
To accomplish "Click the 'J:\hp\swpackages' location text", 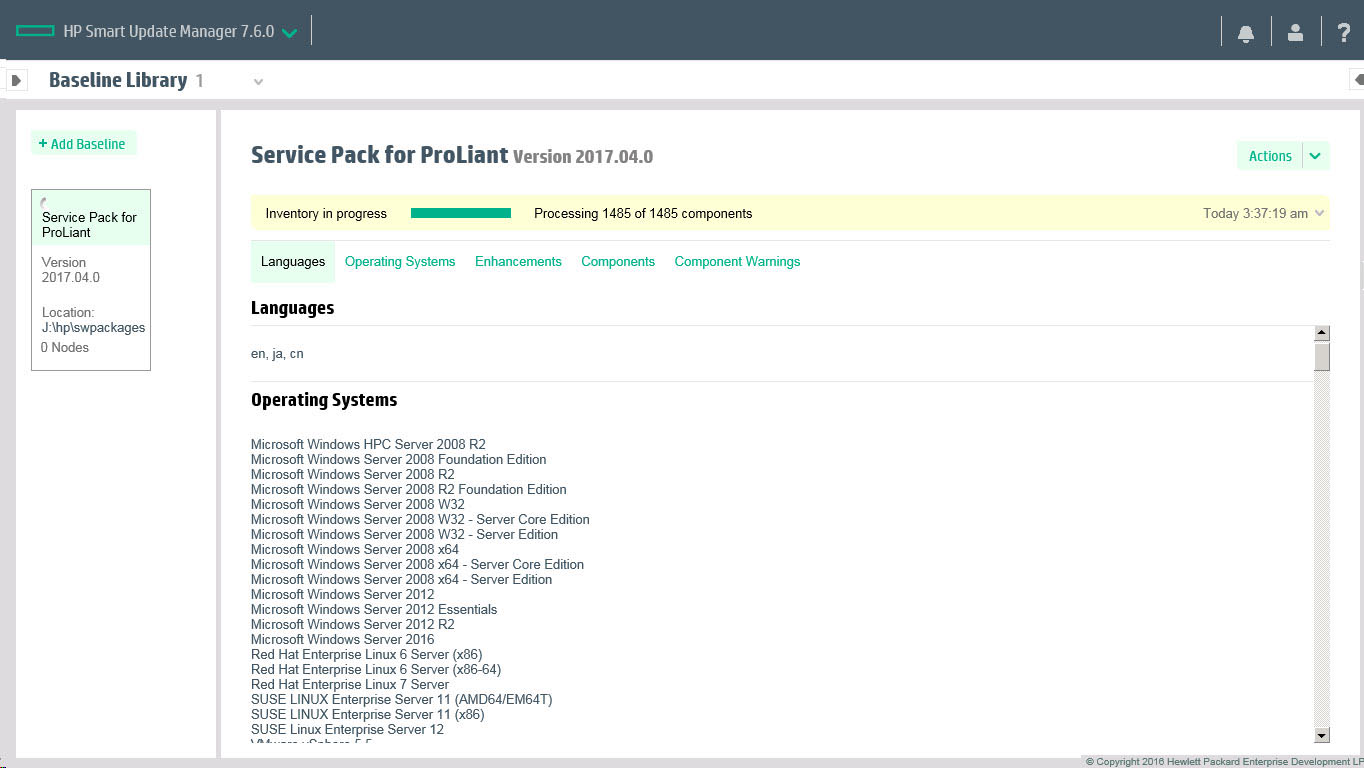I will pyautogui.click(x=93, y=327).
